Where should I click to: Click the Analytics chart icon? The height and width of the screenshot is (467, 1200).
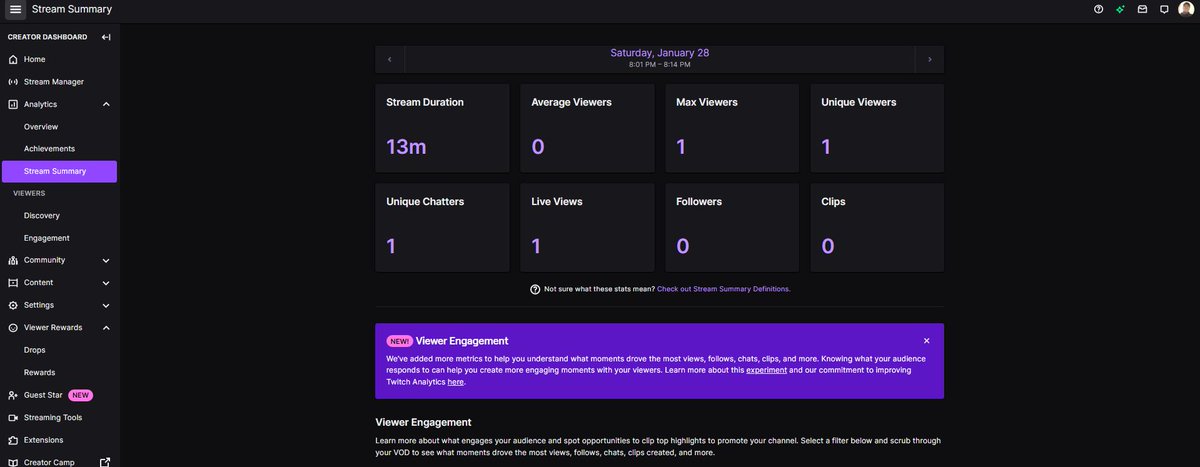[x=13, y=104]
